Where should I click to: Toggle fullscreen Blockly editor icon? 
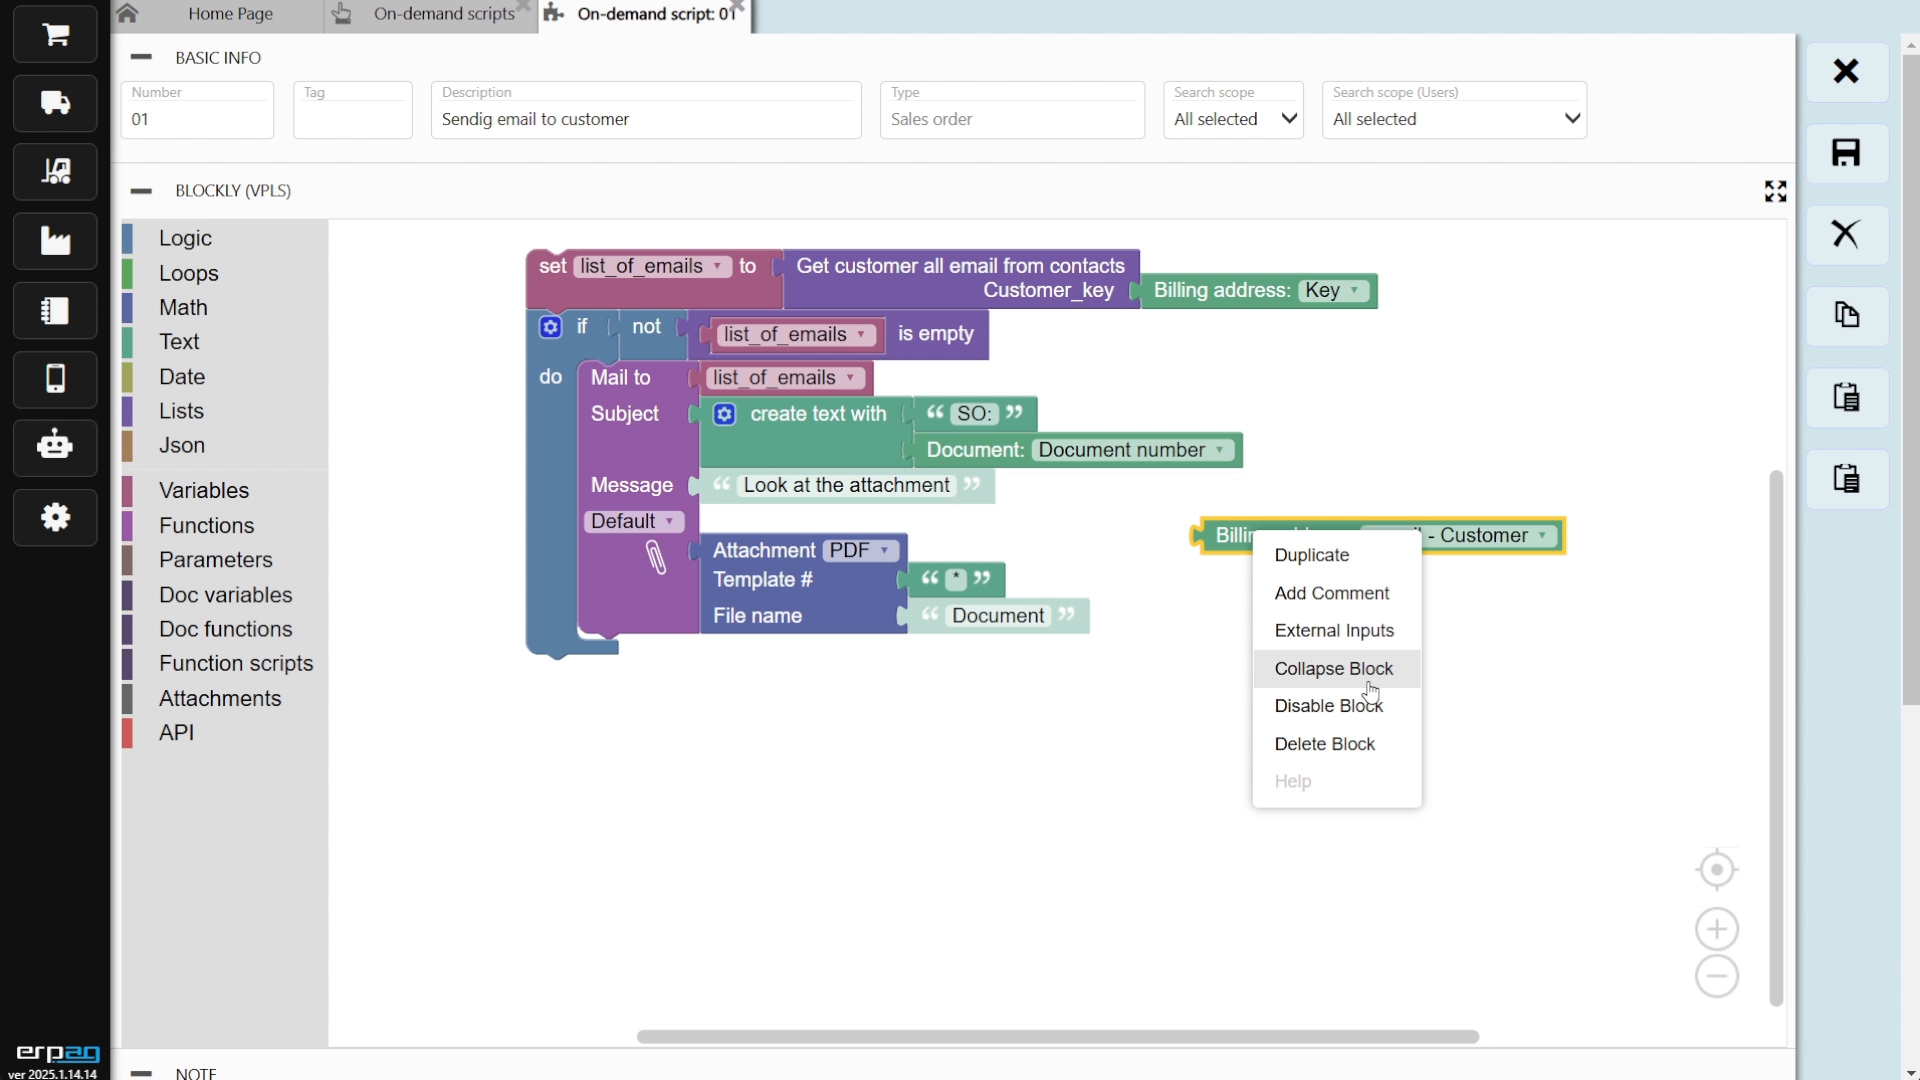tap(1775, 191)
